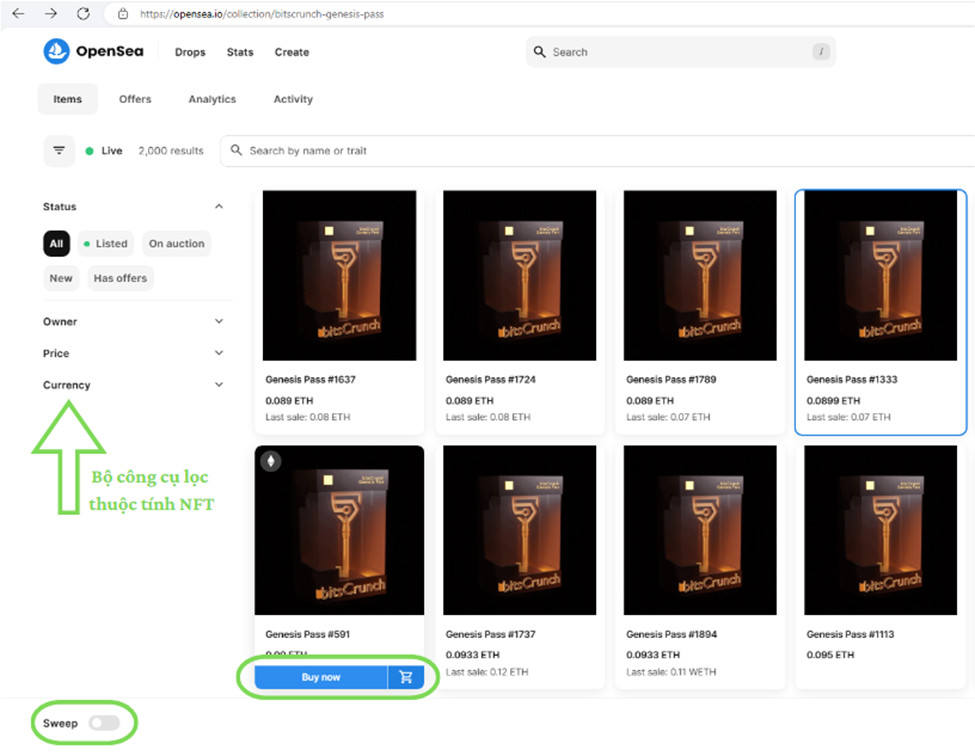Screen dimensions: 975x756
Task: Click the Genesis Pass #1637 title
Action: 310,379
